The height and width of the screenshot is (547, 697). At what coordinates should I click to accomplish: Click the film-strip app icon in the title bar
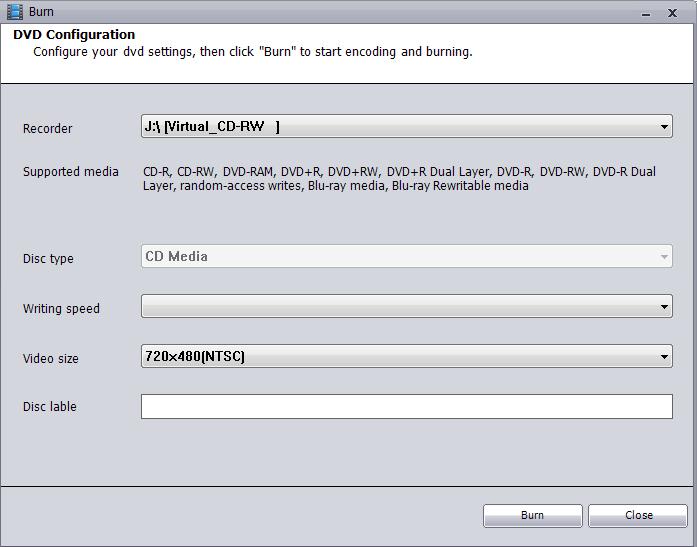(15, 12)
